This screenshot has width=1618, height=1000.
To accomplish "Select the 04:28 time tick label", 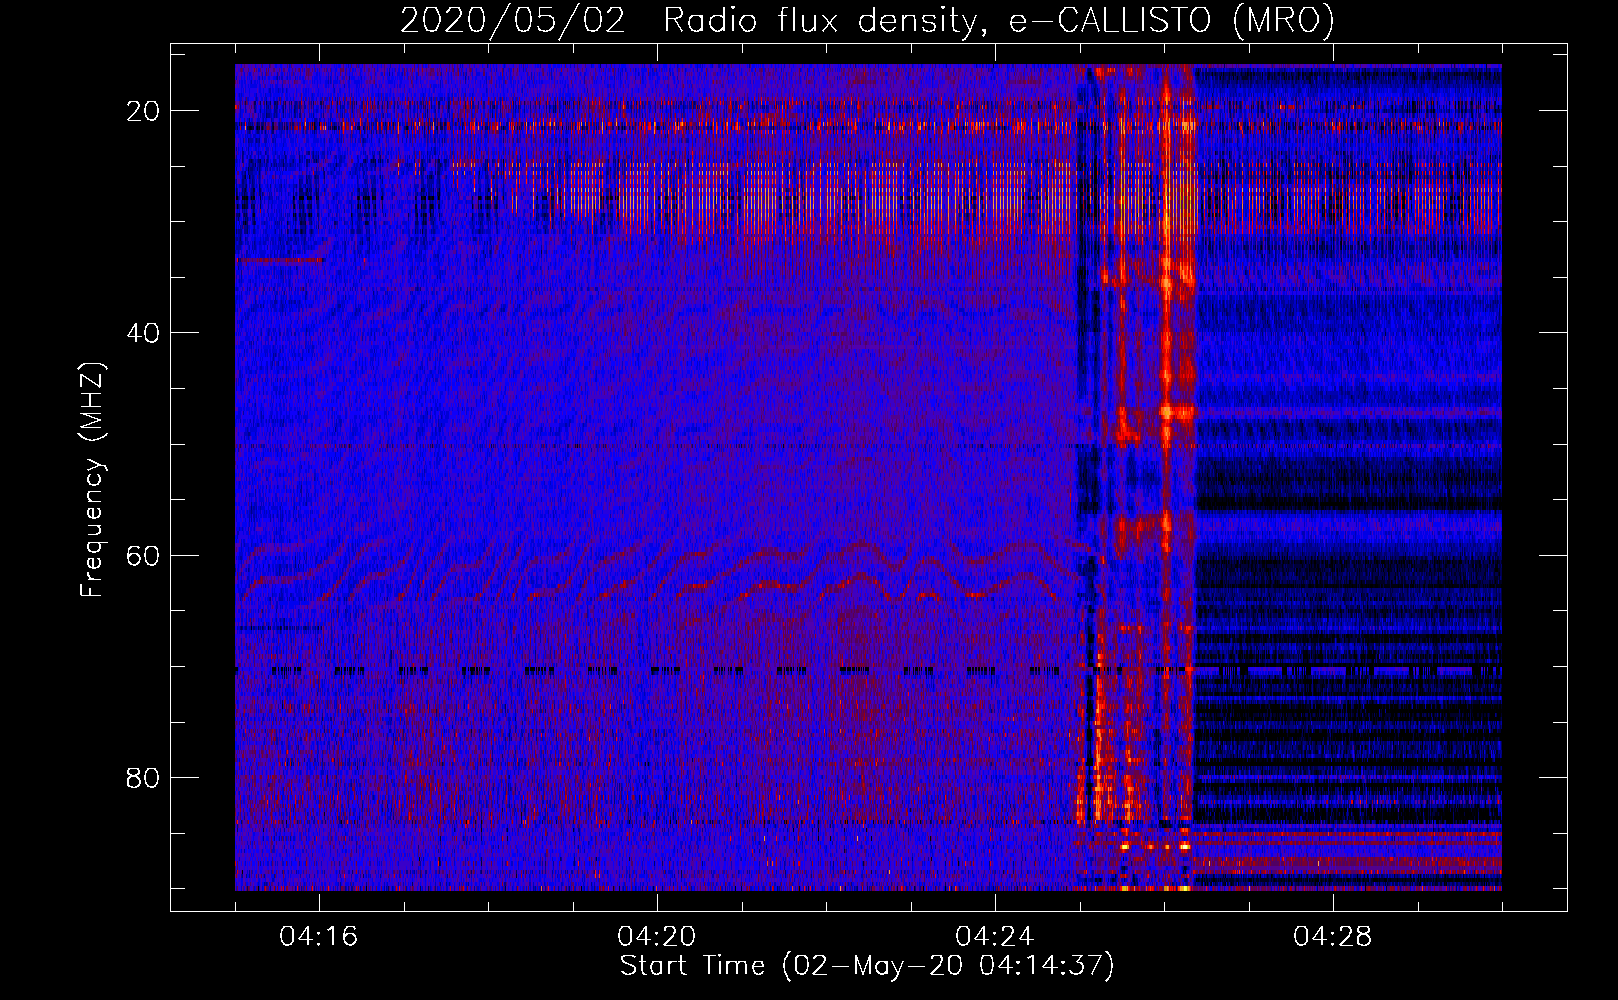I will tap(1333, 937).
